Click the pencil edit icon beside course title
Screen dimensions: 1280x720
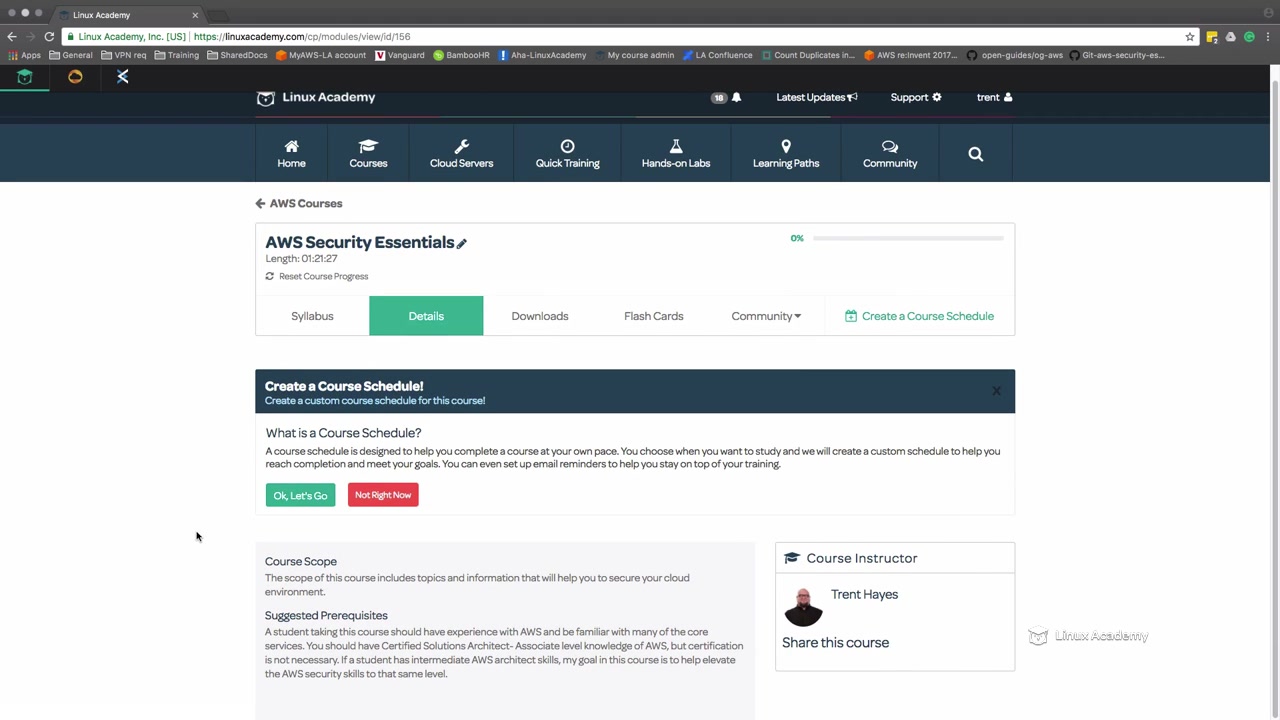462,243
